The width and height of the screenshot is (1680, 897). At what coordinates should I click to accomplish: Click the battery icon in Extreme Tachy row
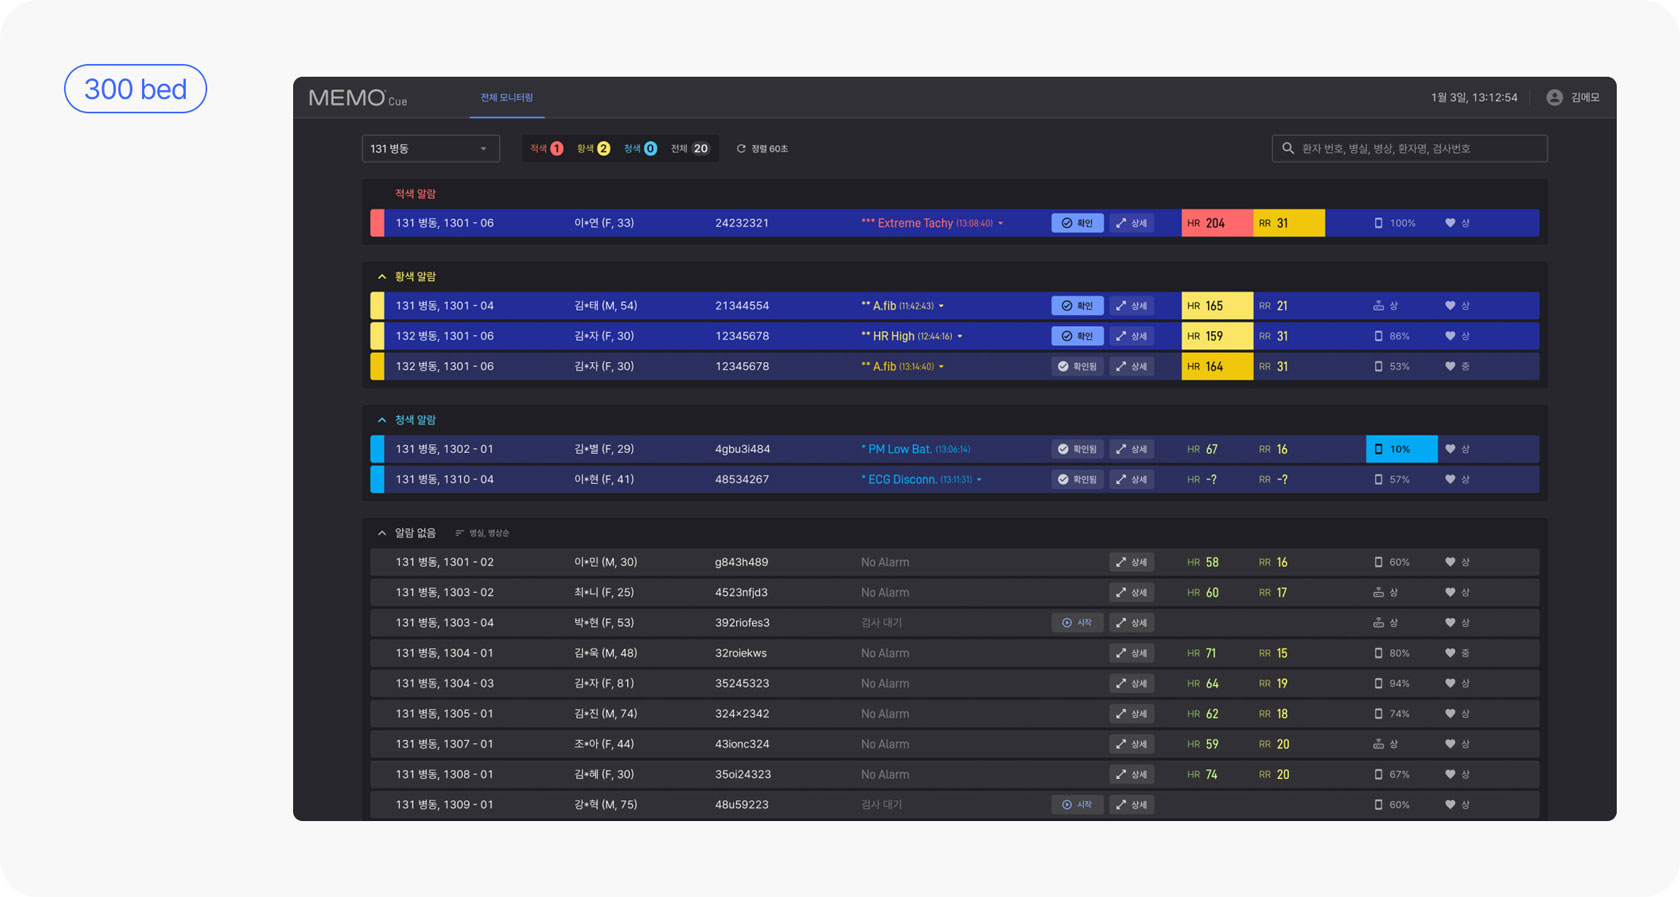1378,223
